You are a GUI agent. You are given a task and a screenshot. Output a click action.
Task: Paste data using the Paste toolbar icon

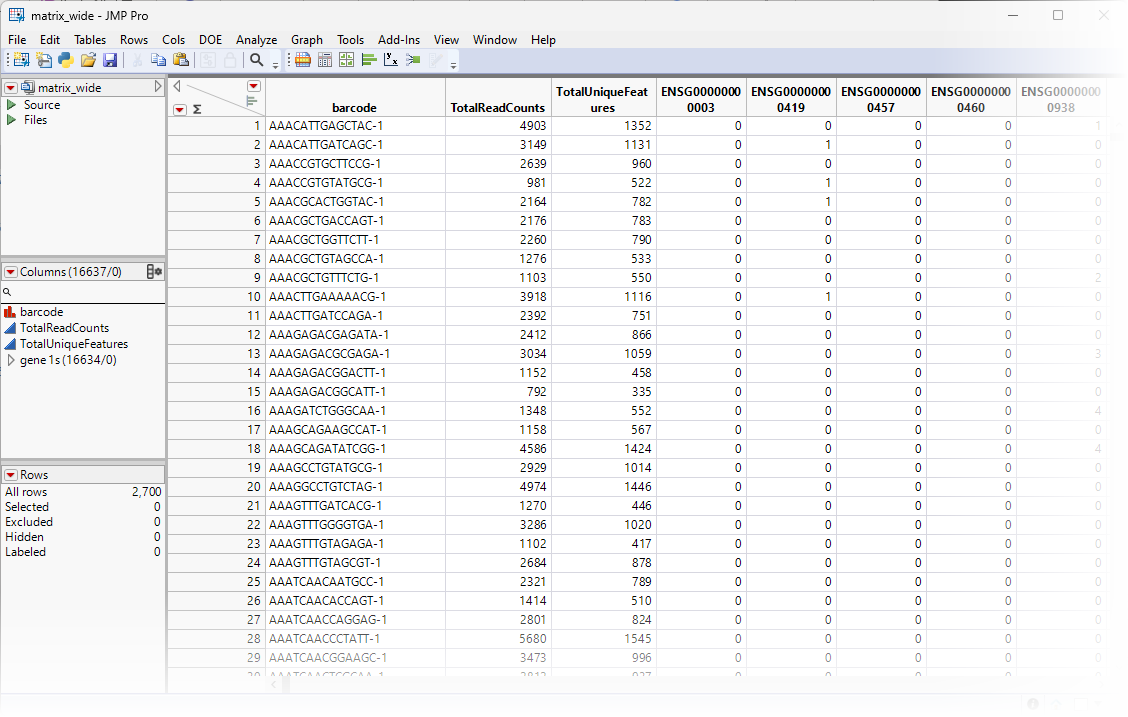pyautogui.click(x=181, y=60)
